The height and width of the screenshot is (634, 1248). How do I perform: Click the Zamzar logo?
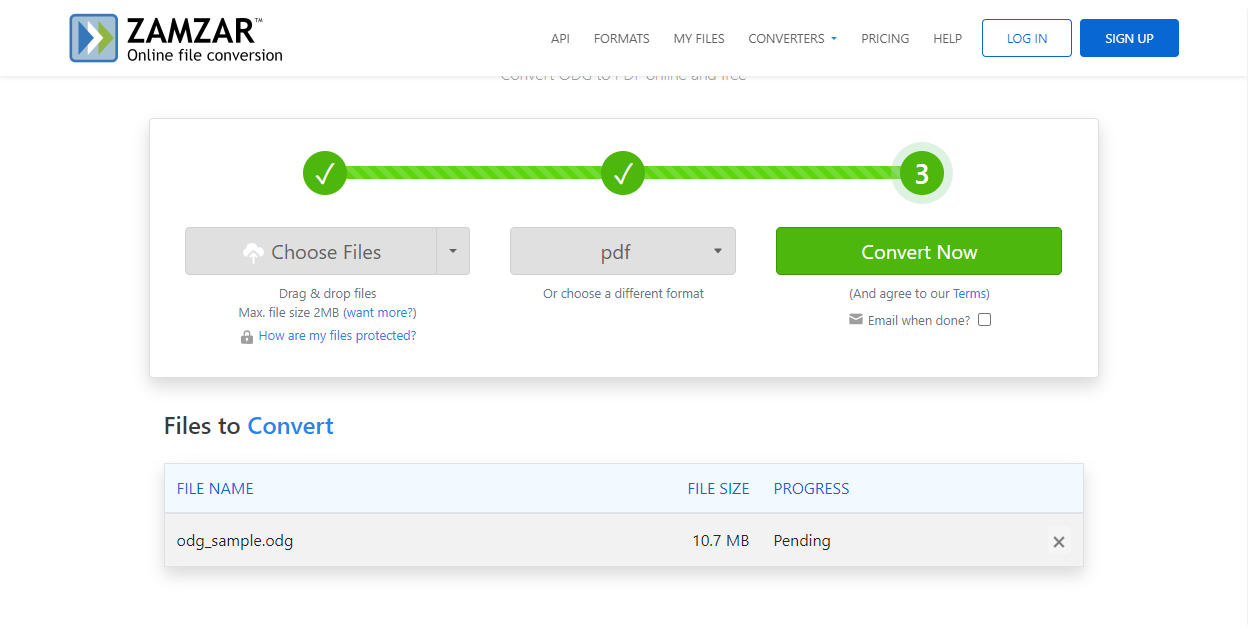coord(176,38)
